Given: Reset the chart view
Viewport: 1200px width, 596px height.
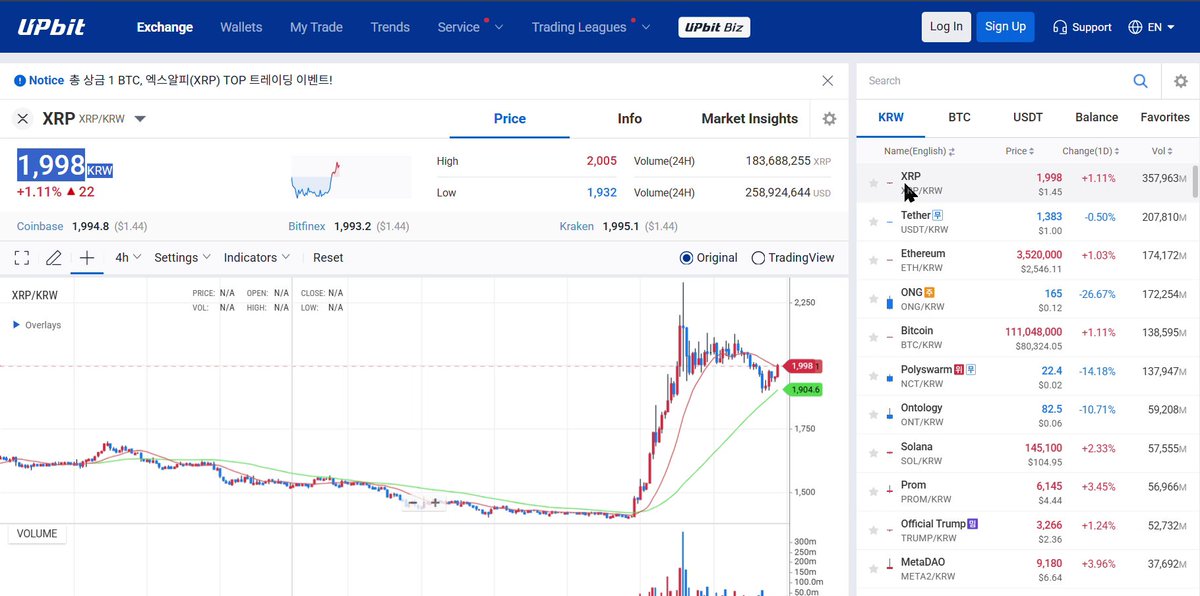Looking at the screenshot, I should click(x=328, y=258).
